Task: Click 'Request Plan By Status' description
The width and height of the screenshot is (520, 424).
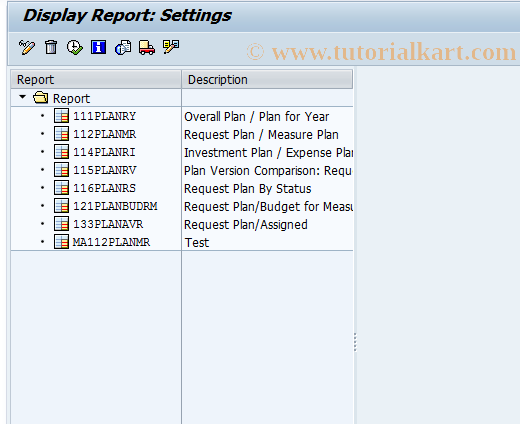Action: click(x=248, y=189)
